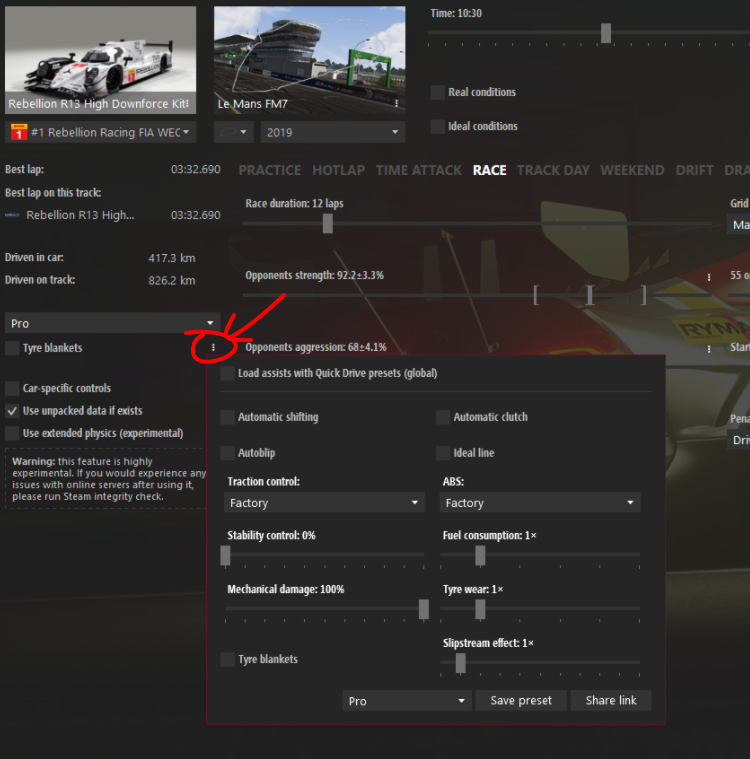Select the RACE mode tab
Screen dimensions: 750x759
pos(490,170)
